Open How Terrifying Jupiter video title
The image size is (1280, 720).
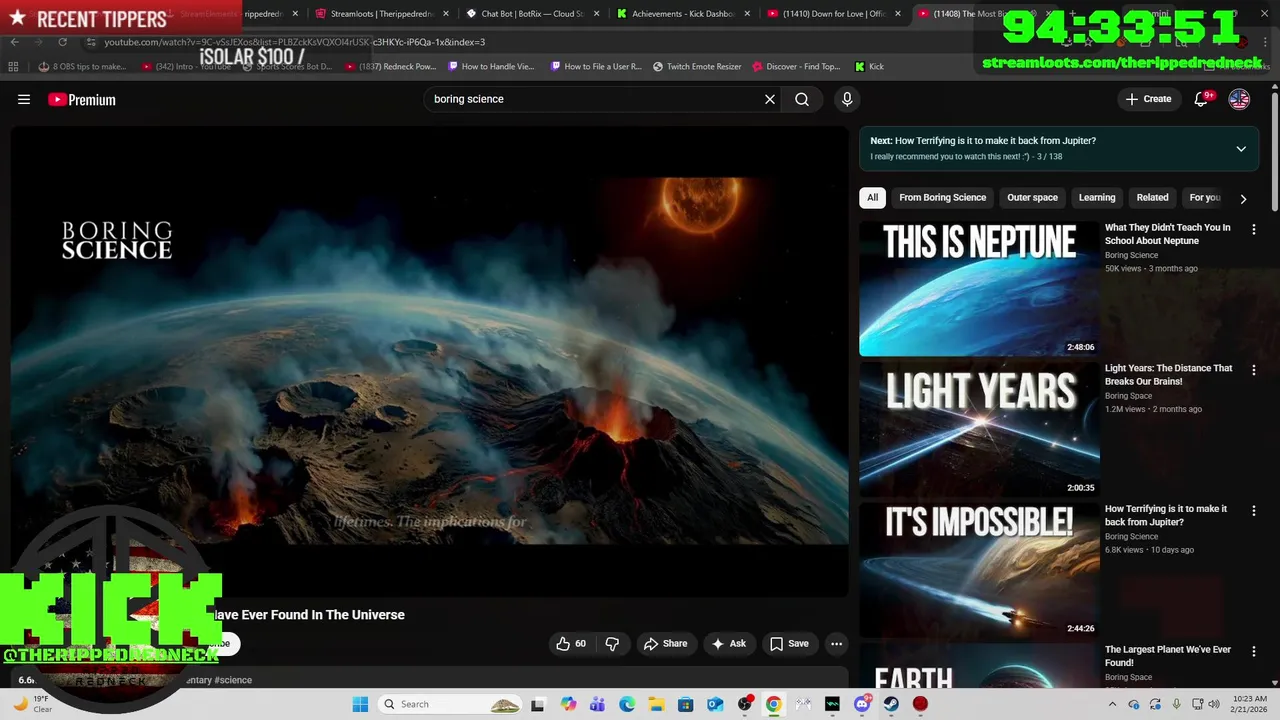pyautogui.click(x=1165, y=515)
